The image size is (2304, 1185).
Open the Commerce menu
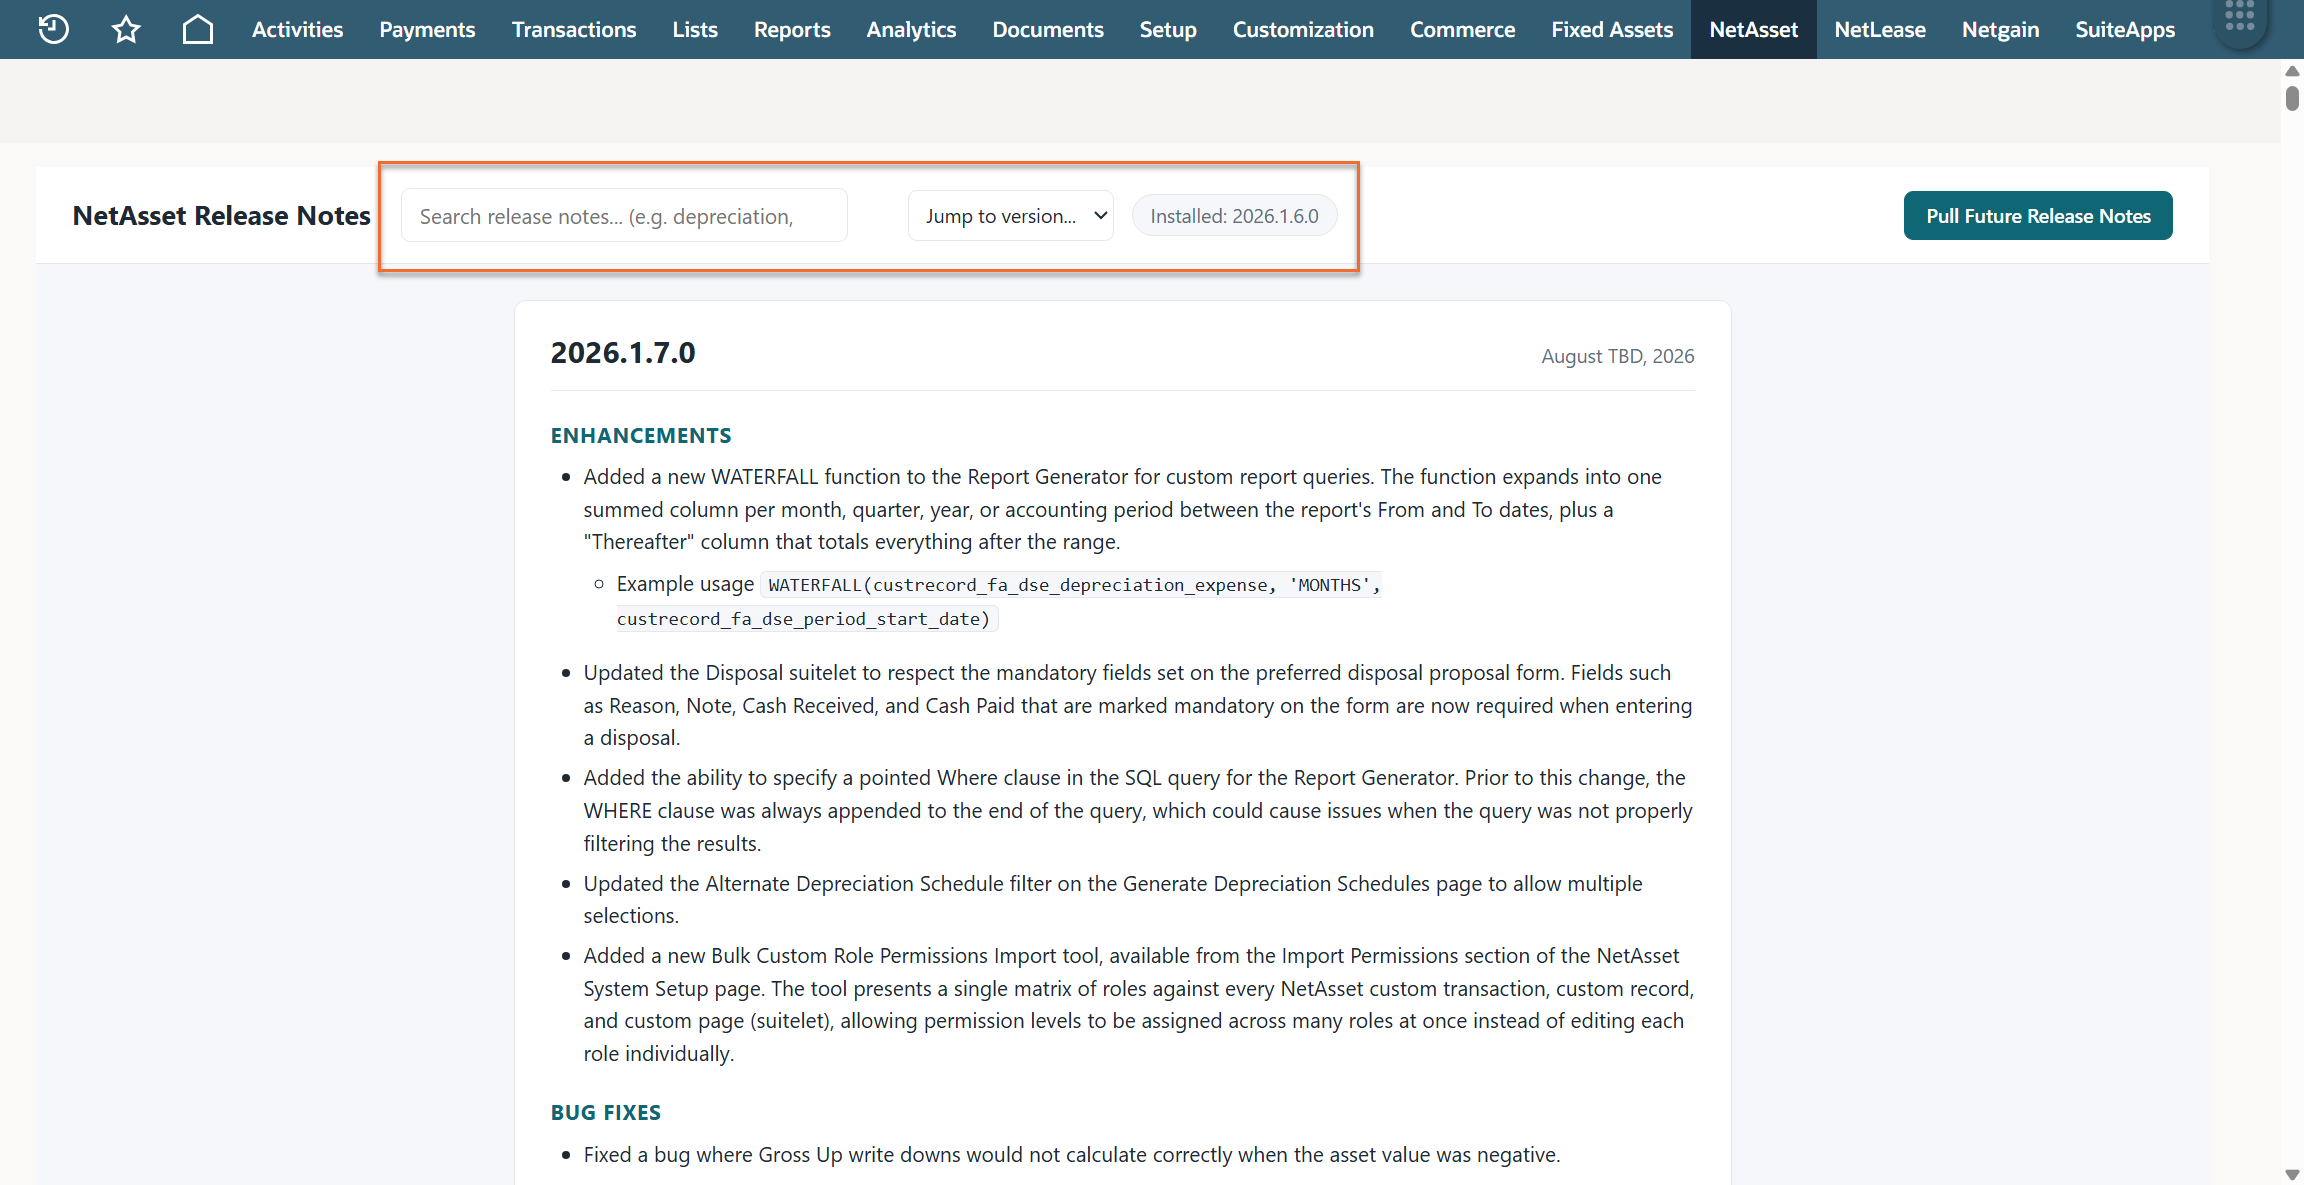coord(1462,29)
